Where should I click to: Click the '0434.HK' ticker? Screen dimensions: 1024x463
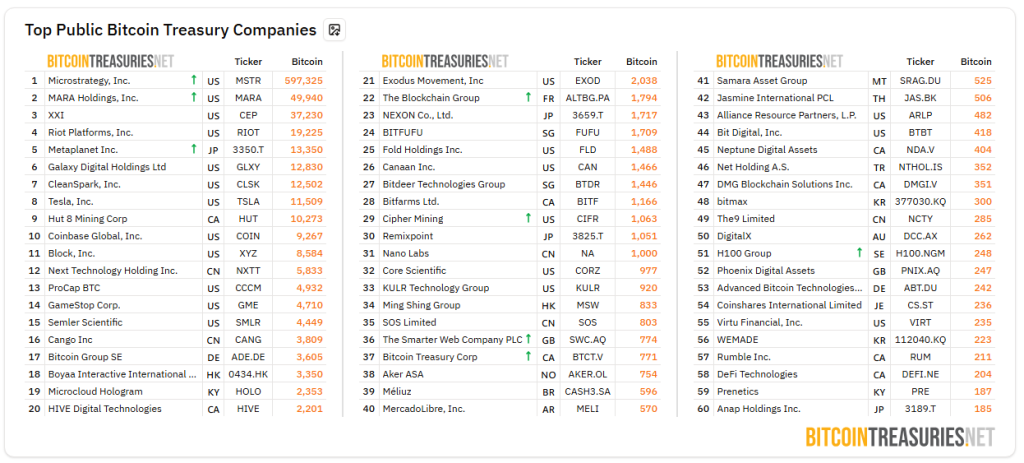click(248, 374)
